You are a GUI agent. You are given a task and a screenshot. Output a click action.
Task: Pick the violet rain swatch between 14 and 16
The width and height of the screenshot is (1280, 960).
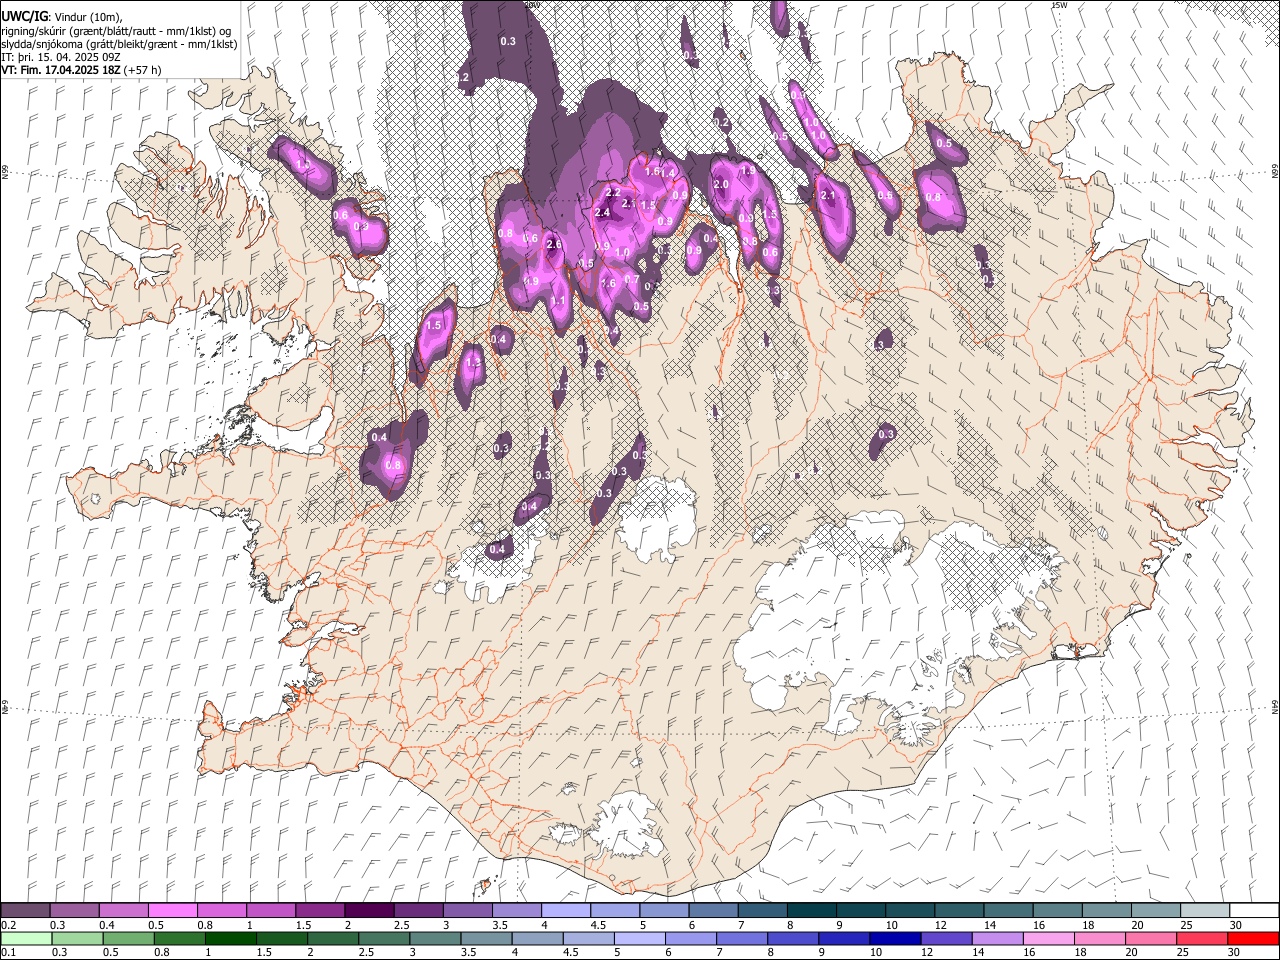click(997, 938)
